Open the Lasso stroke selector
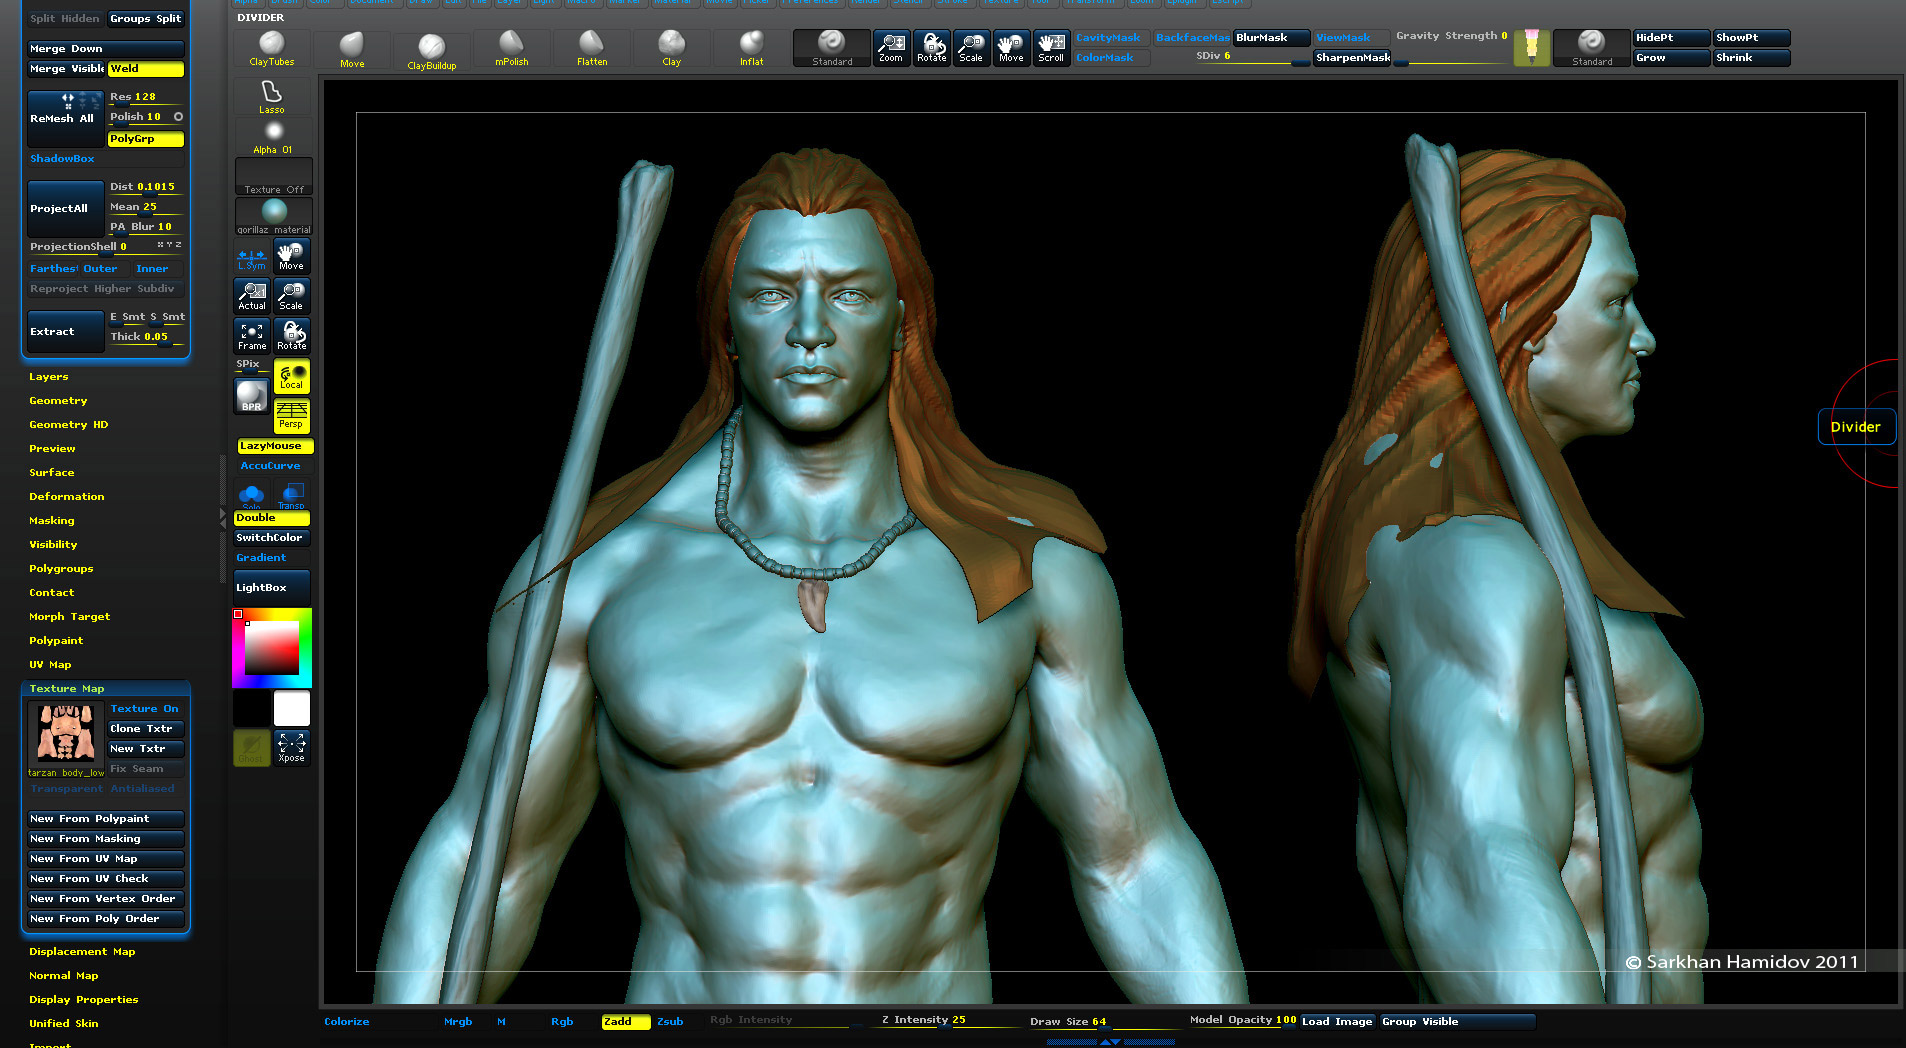This screenshot has width=1906, height=1048. pos(272,97)
